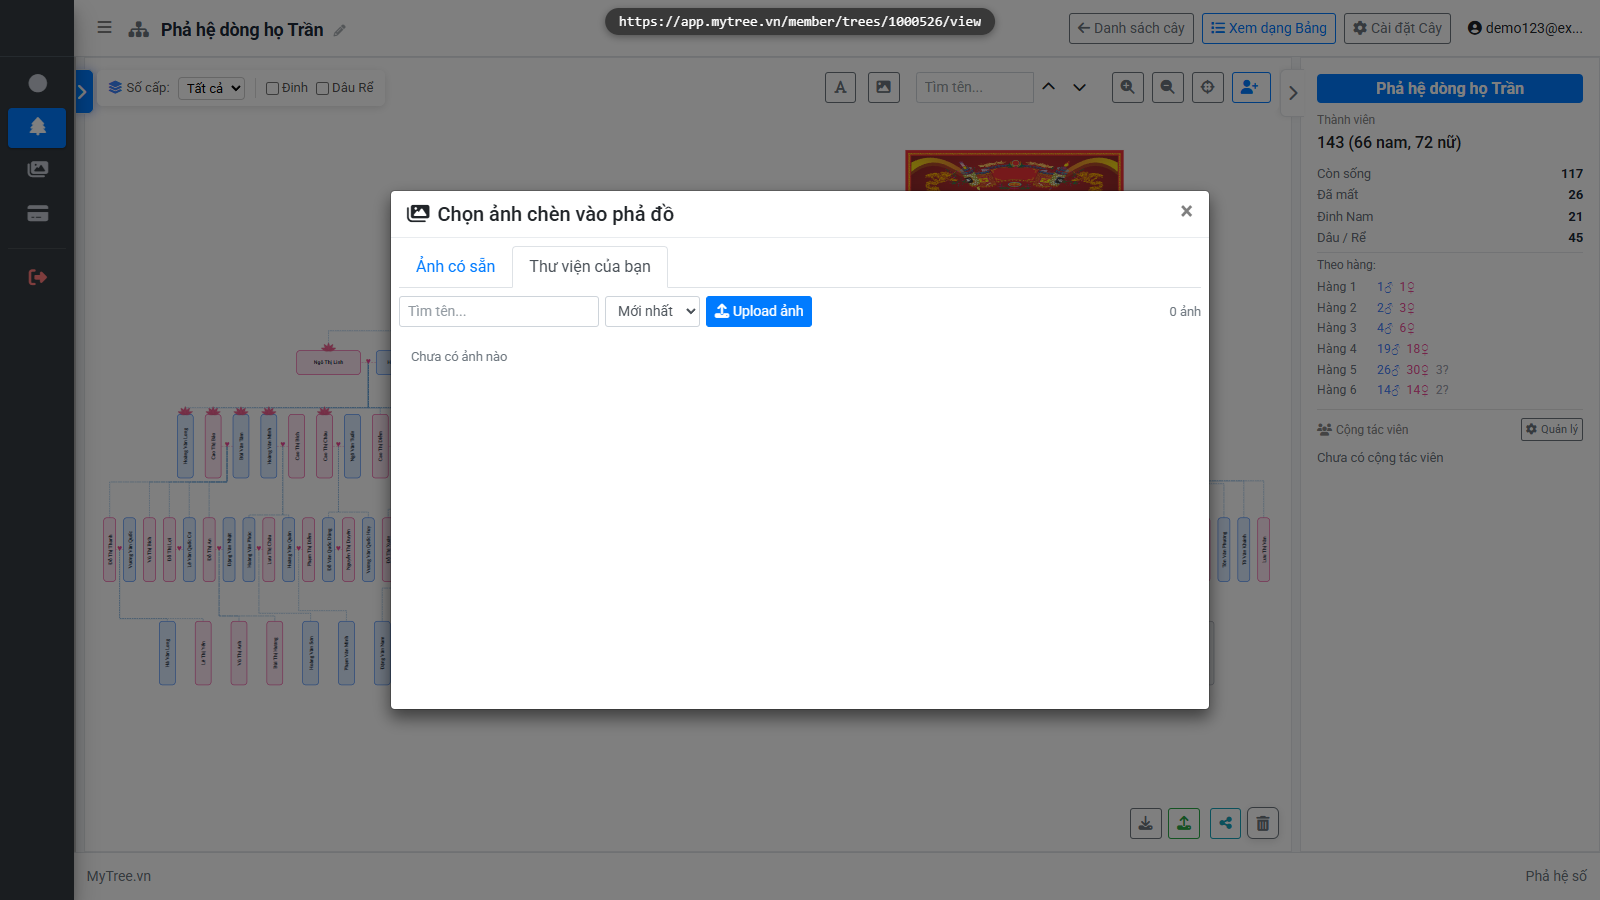Add a new member with the user-plus icon

pos(1251,87)
